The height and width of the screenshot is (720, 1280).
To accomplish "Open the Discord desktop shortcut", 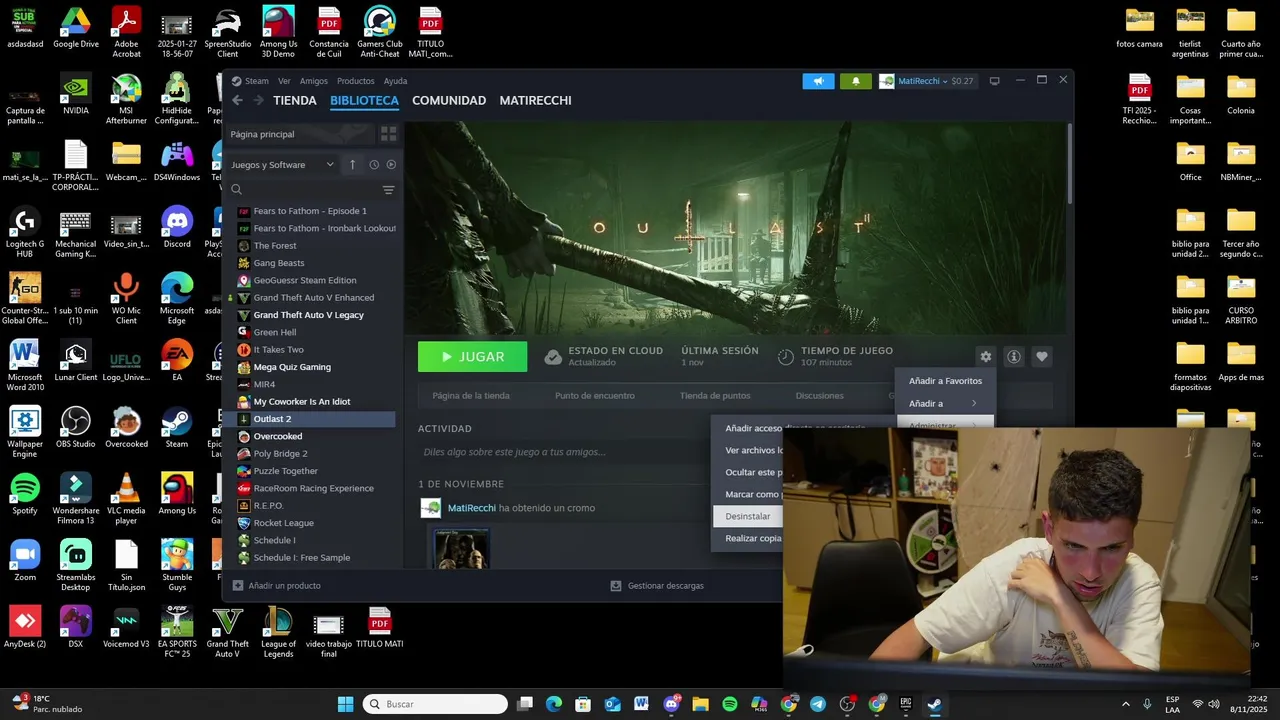I will (177, 228).
